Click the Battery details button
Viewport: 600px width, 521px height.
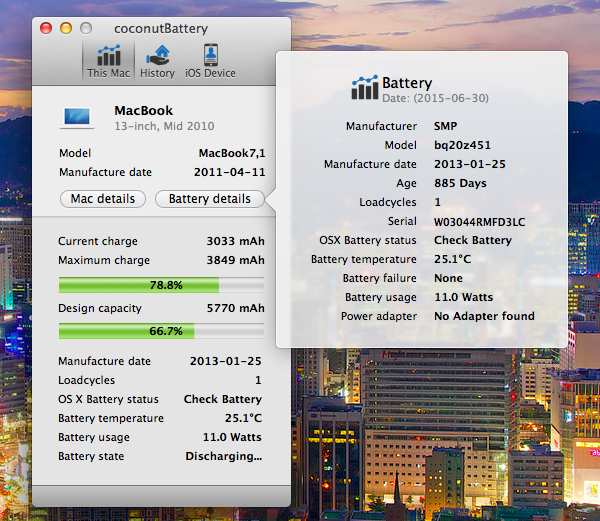(x=210, y=199)
